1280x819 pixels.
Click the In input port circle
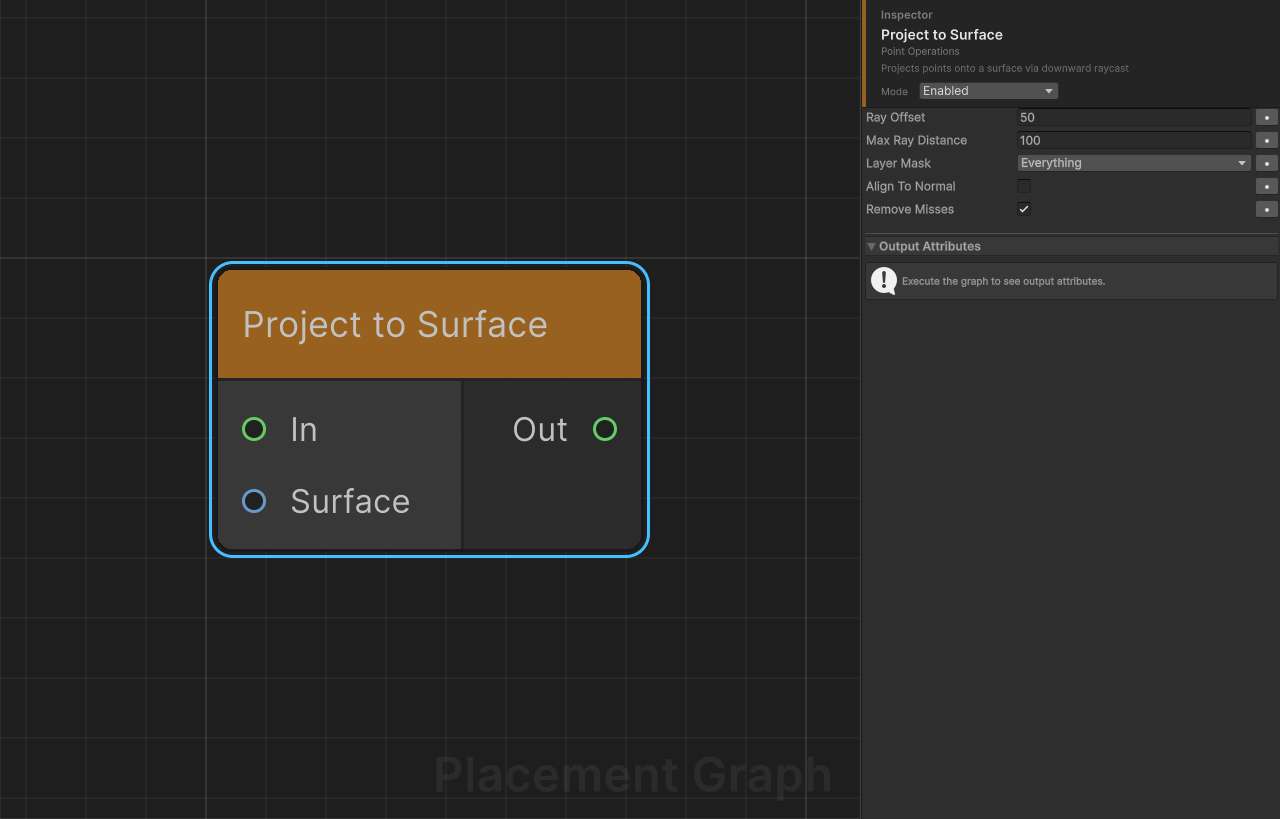coord(254,430)
